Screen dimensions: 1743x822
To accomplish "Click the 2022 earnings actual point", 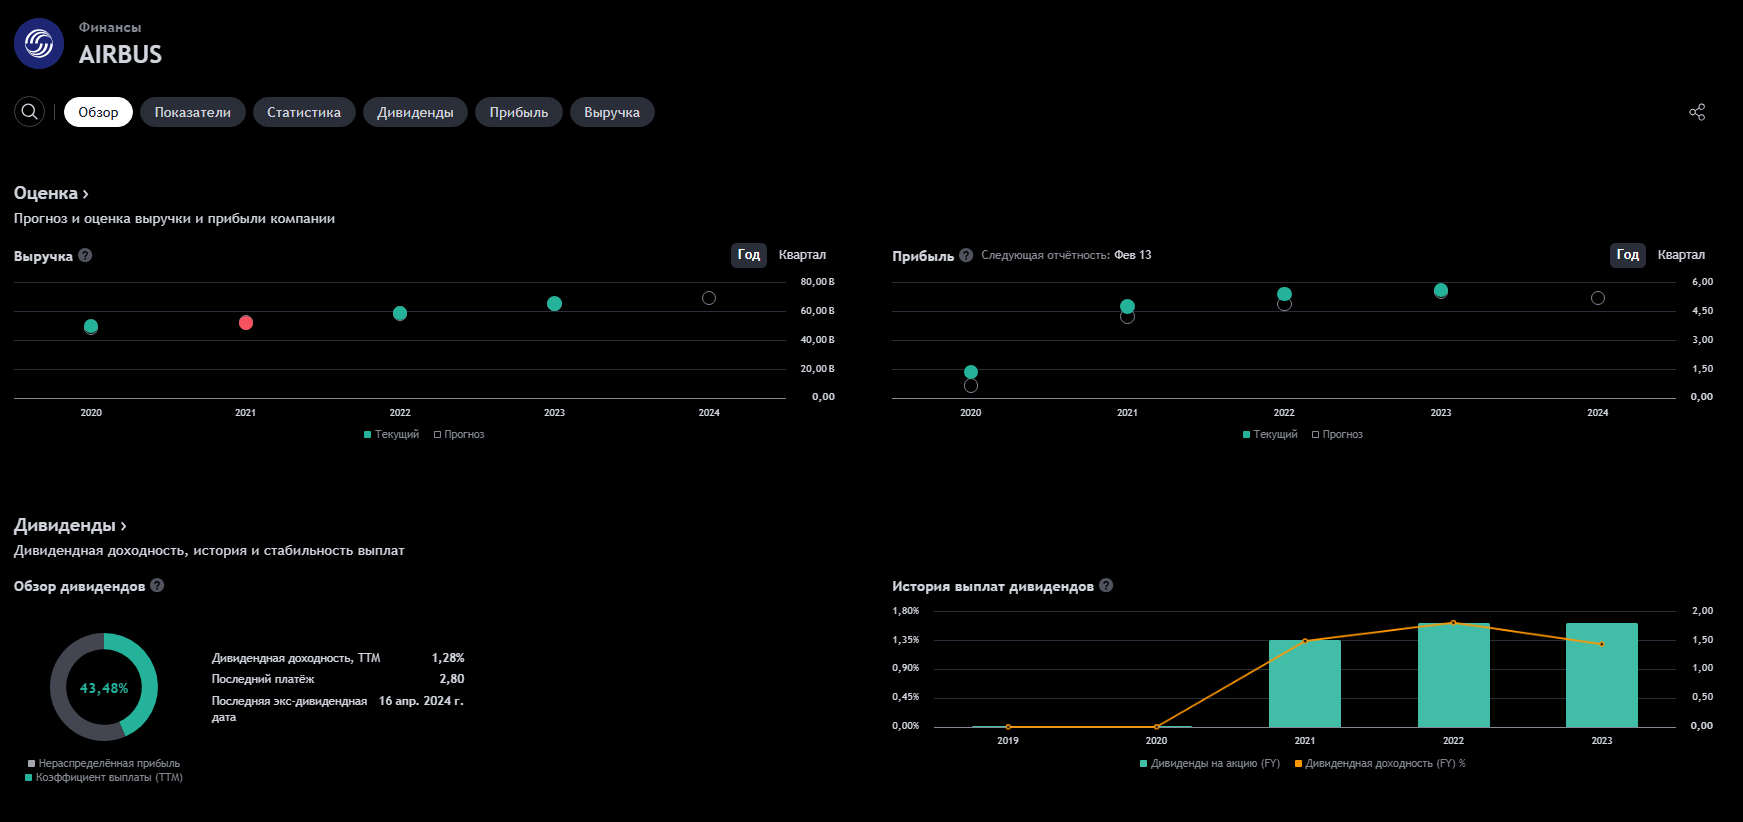I will tap(1284, 294).
